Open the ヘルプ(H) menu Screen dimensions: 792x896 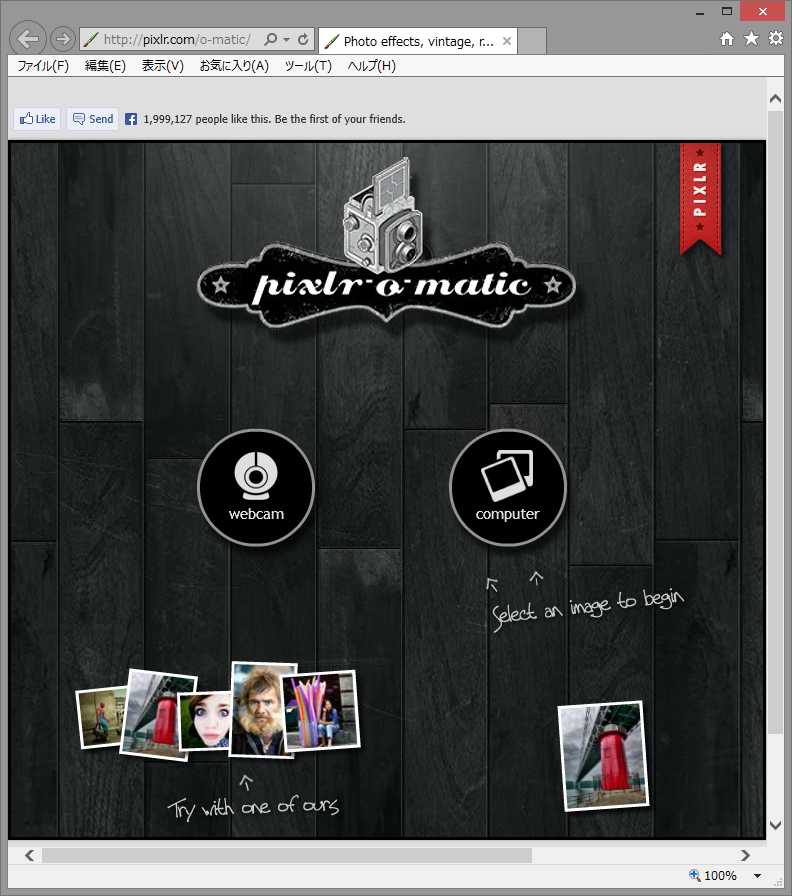coord(371,66)
